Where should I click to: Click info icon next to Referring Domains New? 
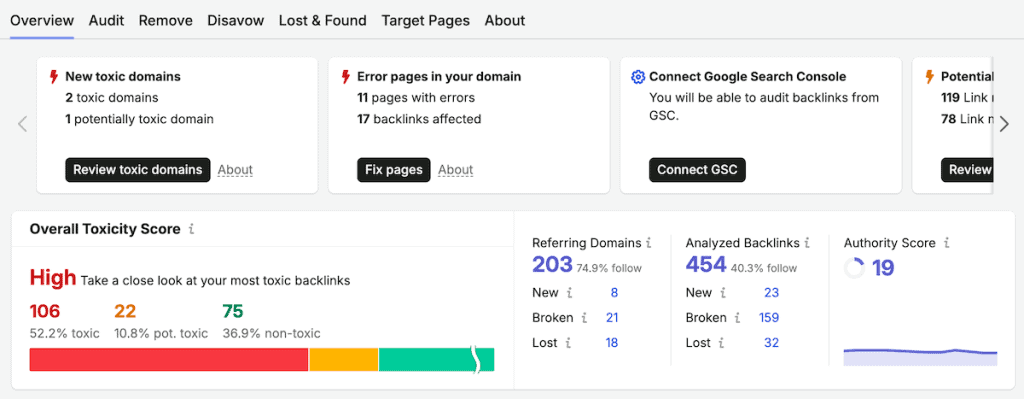569,293
